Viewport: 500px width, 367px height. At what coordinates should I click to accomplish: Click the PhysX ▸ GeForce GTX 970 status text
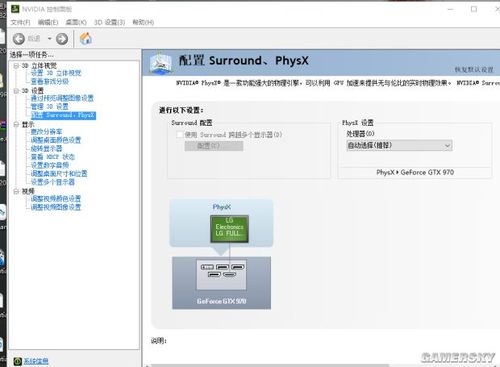[415, 172]
